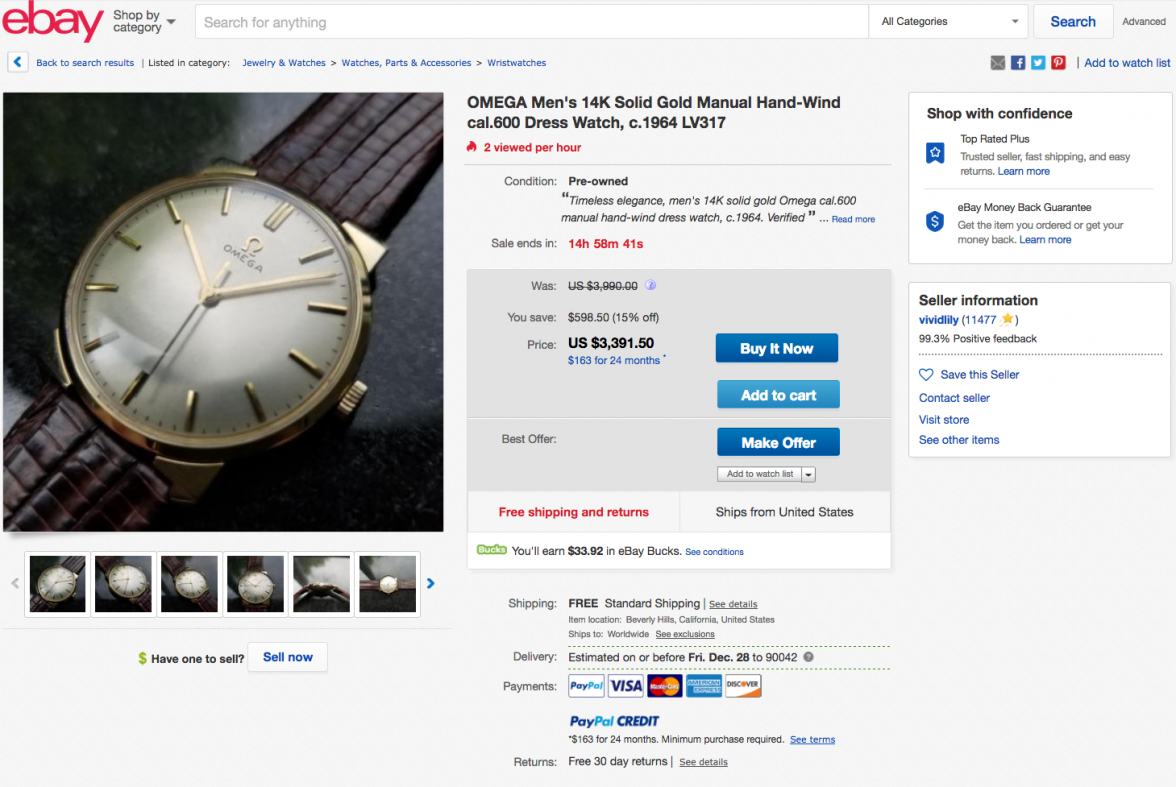Open the delivery estimate help icon
The height and width of the screenshot is (787, 1176).
pos(808,657)
